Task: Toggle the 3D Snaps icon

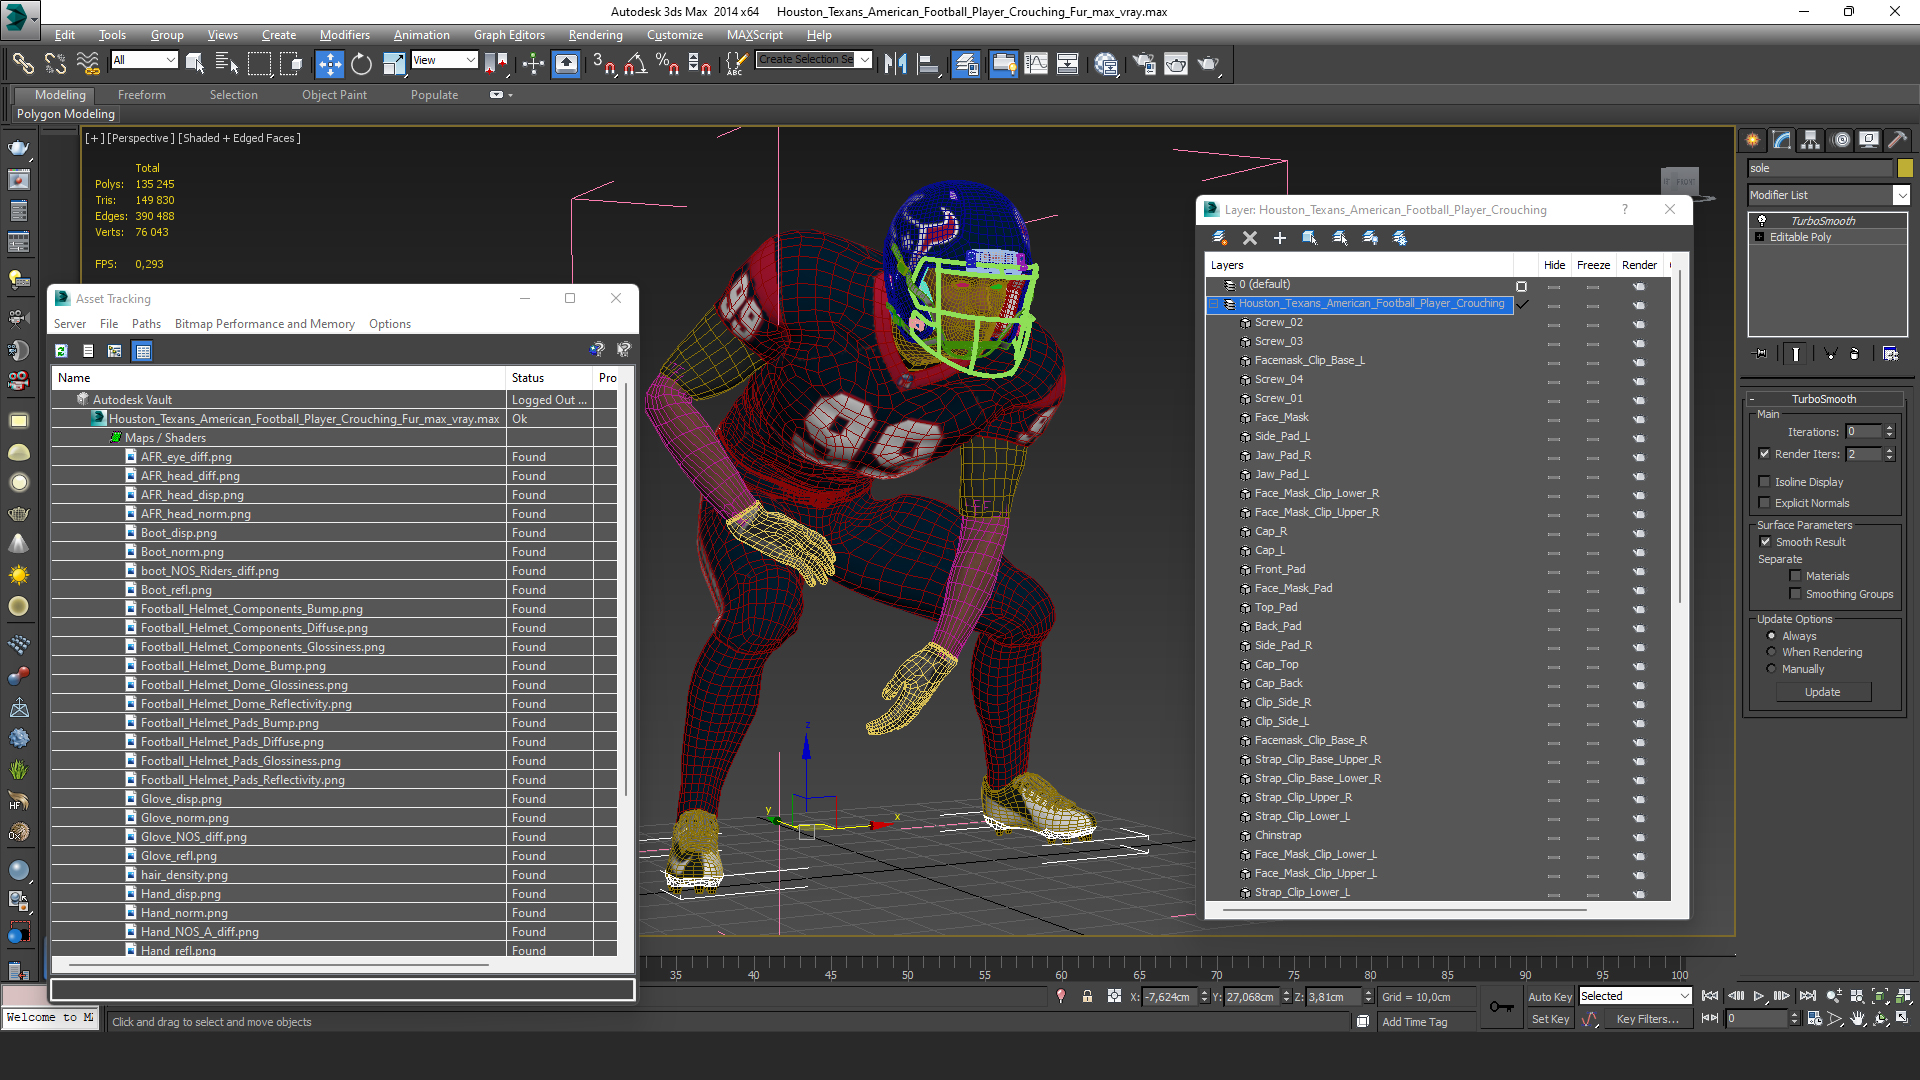Action: coord(603,64)
